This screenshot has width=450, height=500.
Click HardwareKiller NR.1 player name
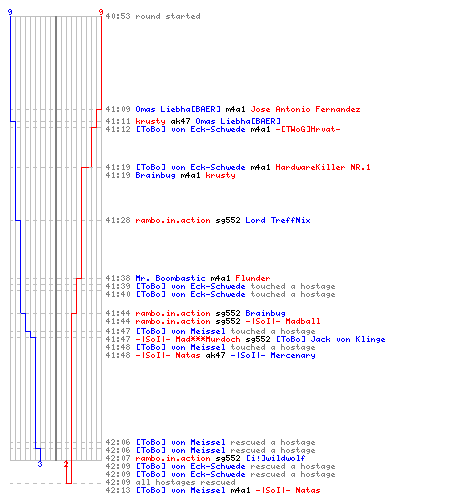click(323, 167)
